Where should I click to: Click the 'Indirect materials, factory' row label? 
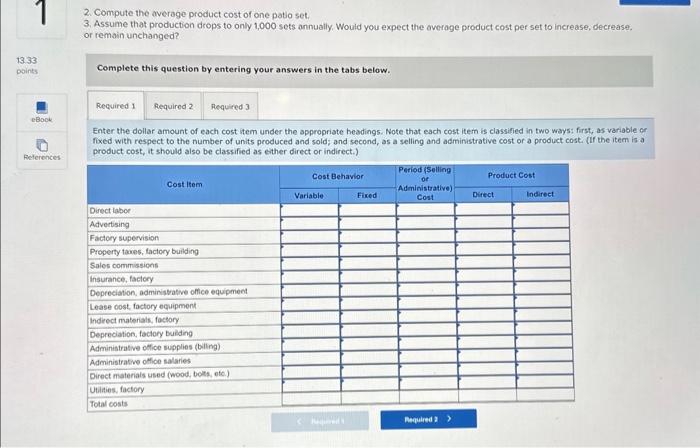[x=134, y=320]
